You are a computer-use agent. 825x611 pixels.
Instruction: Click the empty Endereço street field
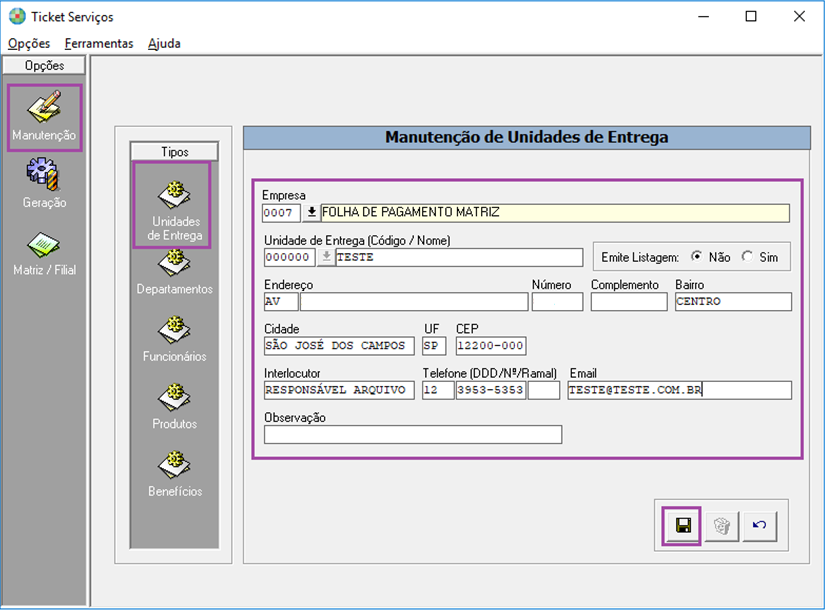(414, 302)
